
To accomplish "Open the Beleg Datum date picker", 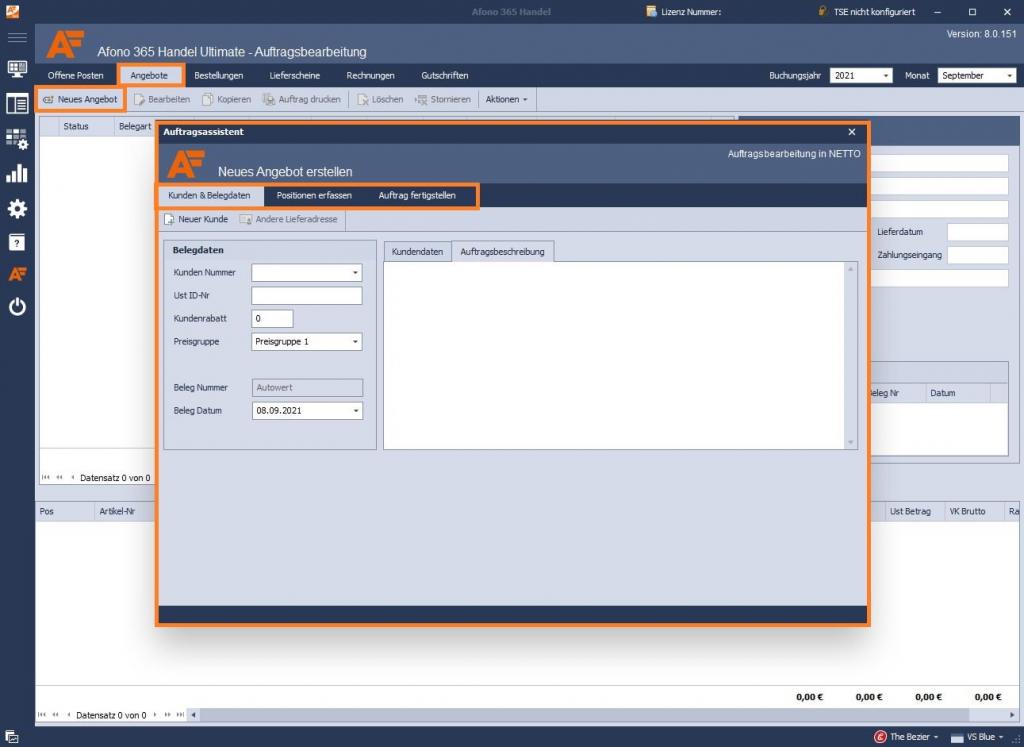I will click(356, 411).
